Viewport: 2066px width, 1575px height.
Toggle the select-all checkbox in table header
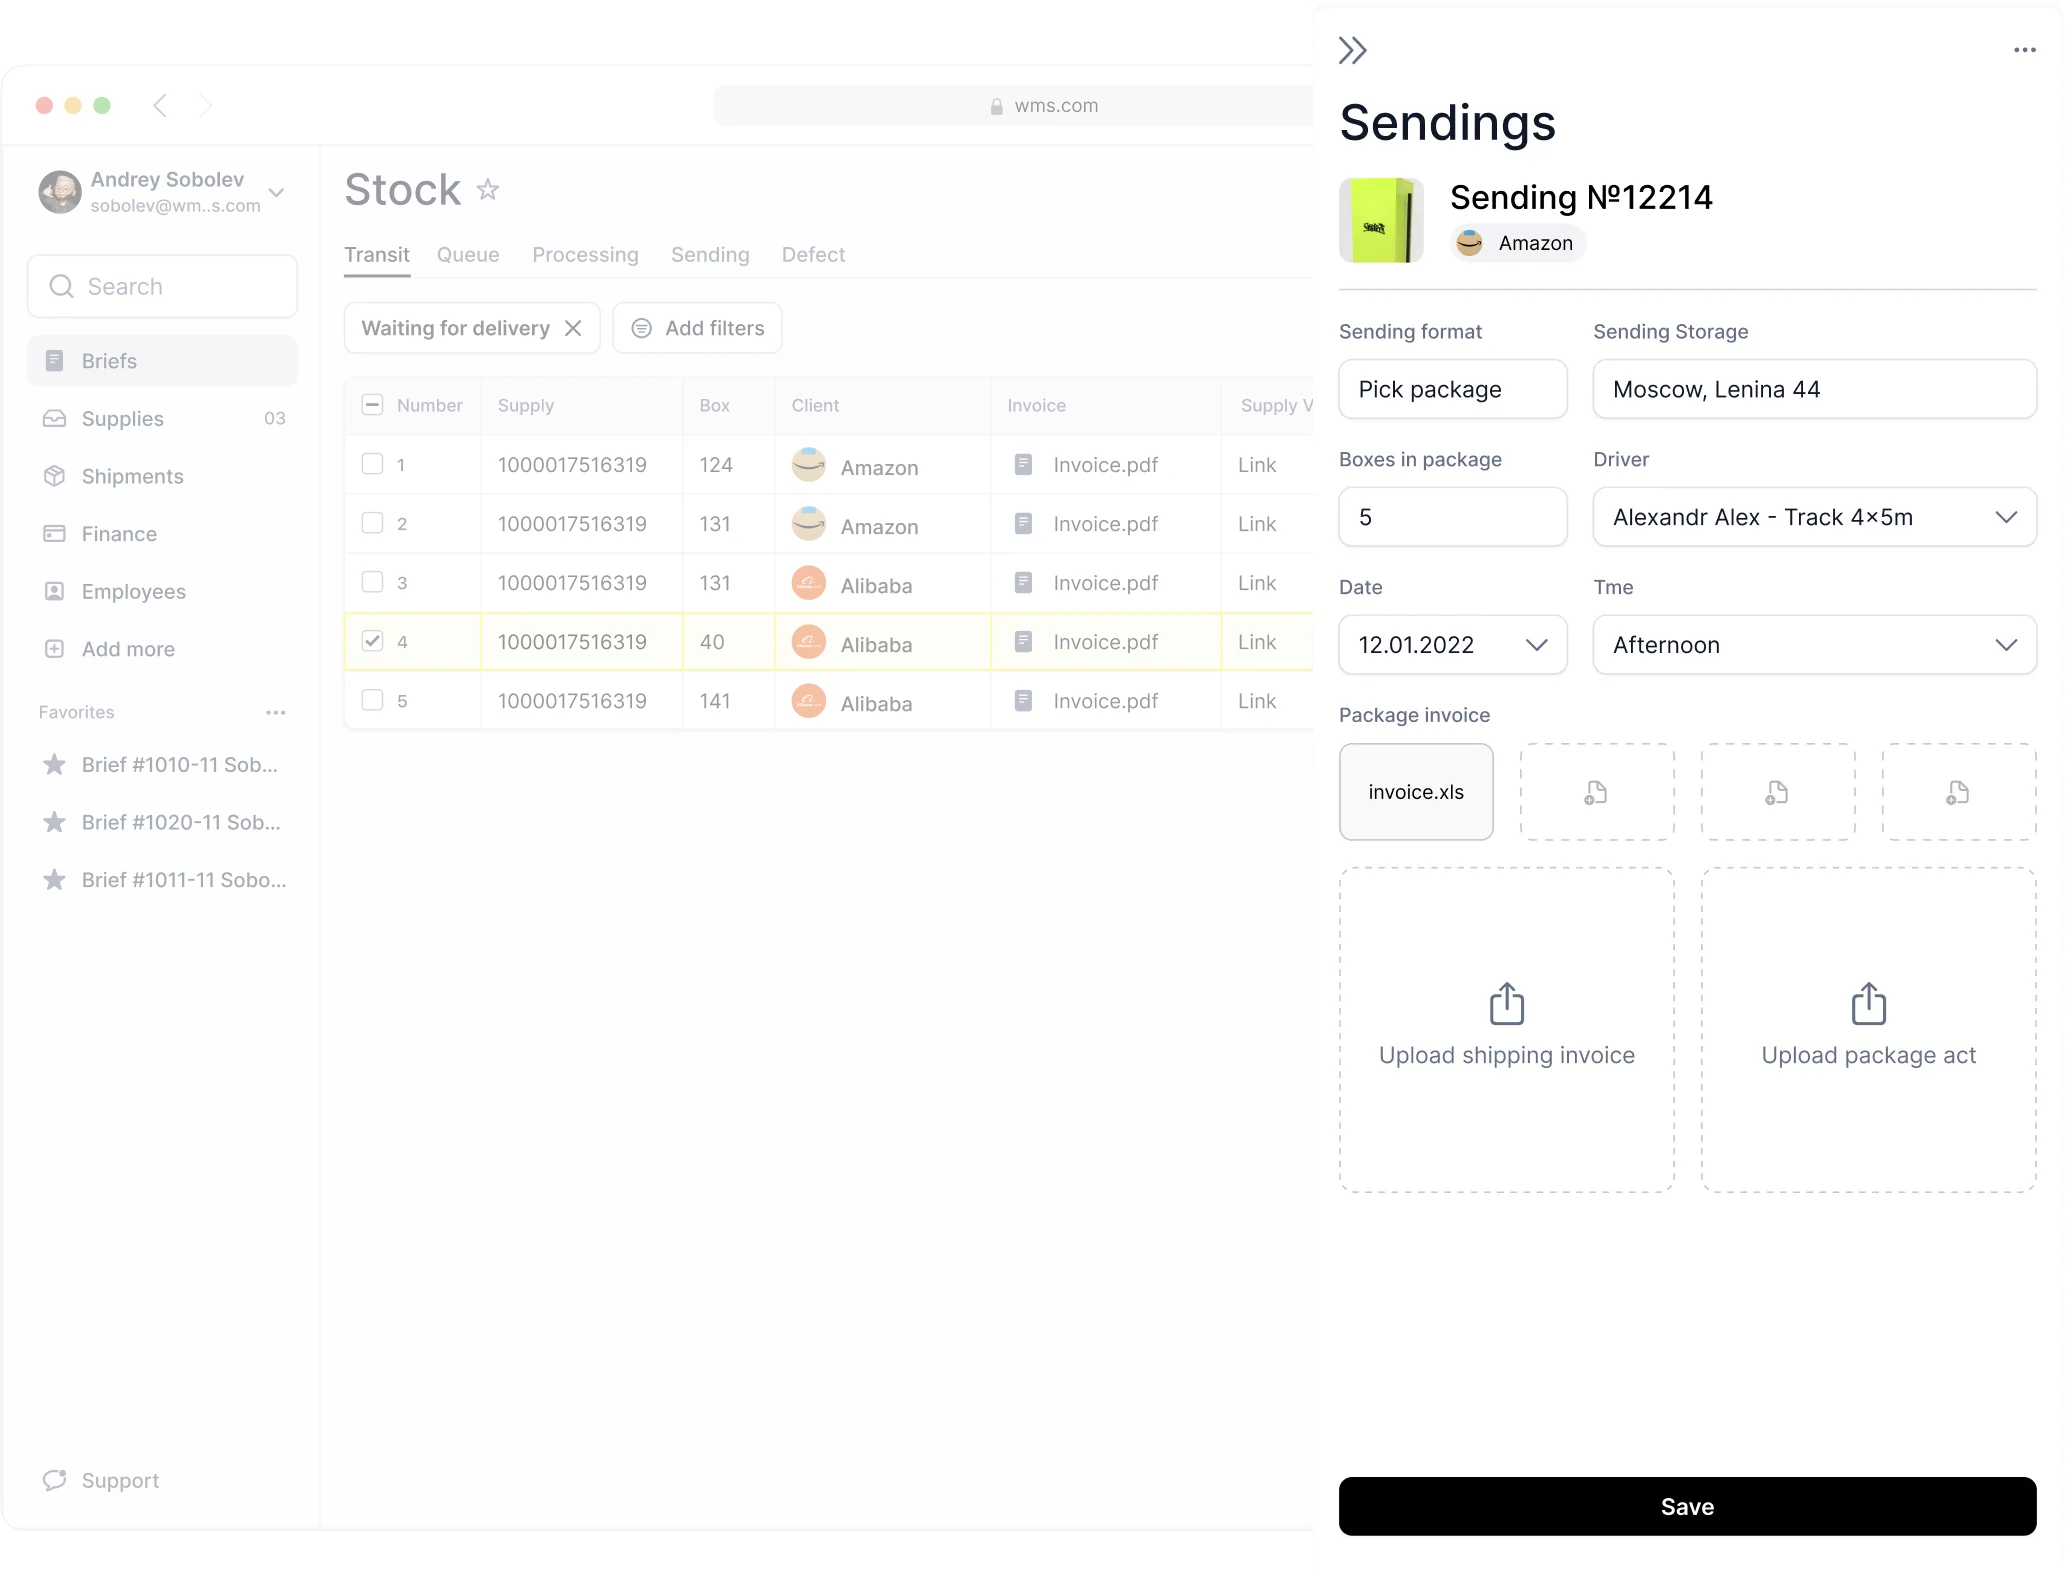372,405
